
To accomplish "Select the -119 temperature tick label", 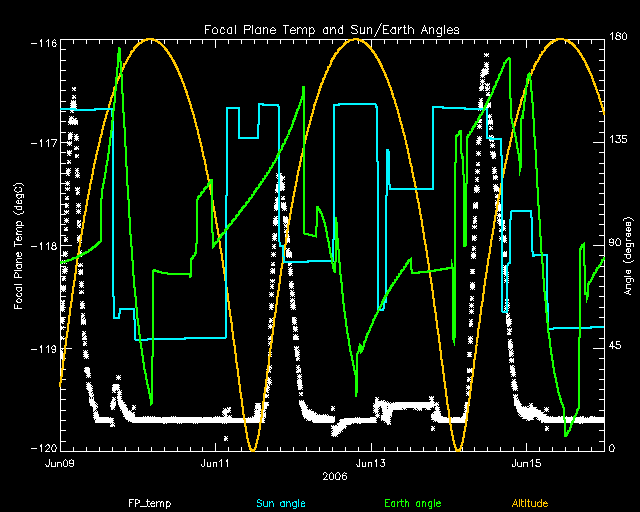I will click(x=41, y=349).
